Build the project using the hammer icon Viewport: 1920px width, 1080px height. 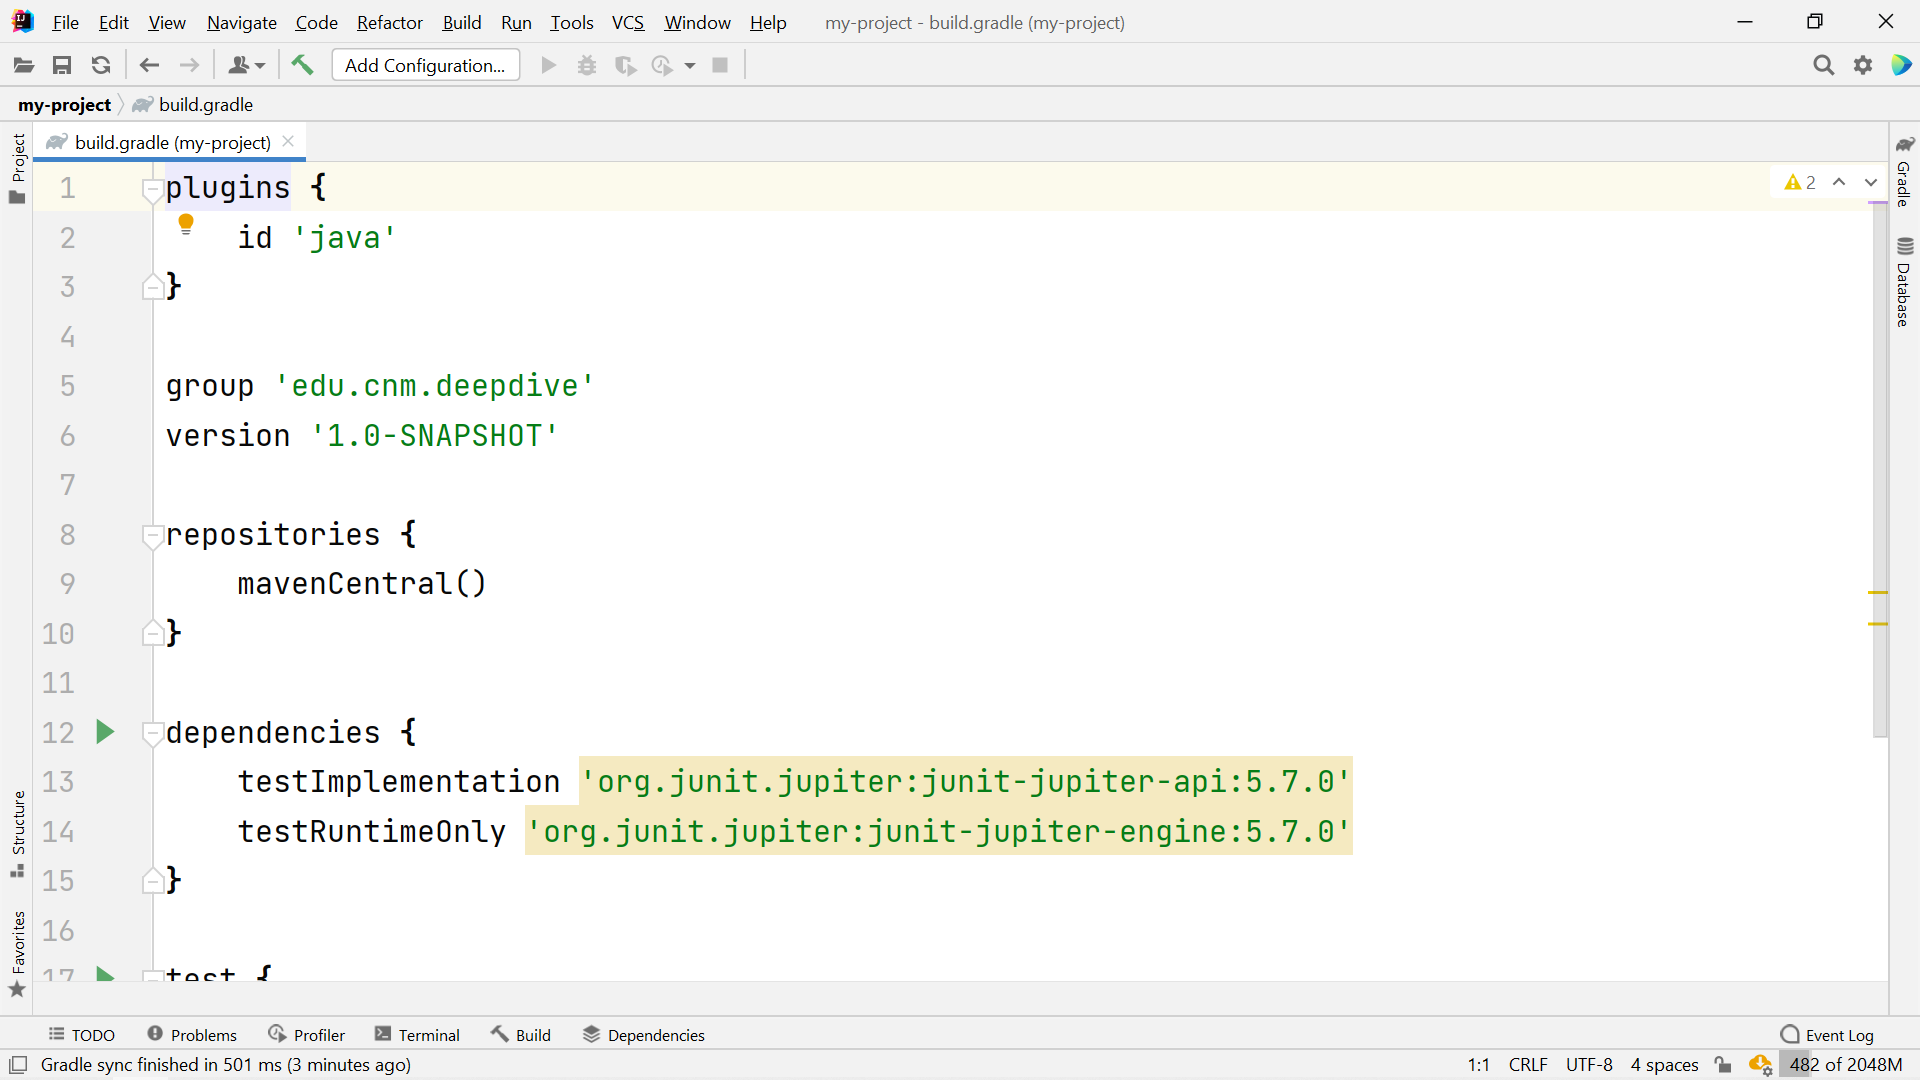click(x=302, y=64)
